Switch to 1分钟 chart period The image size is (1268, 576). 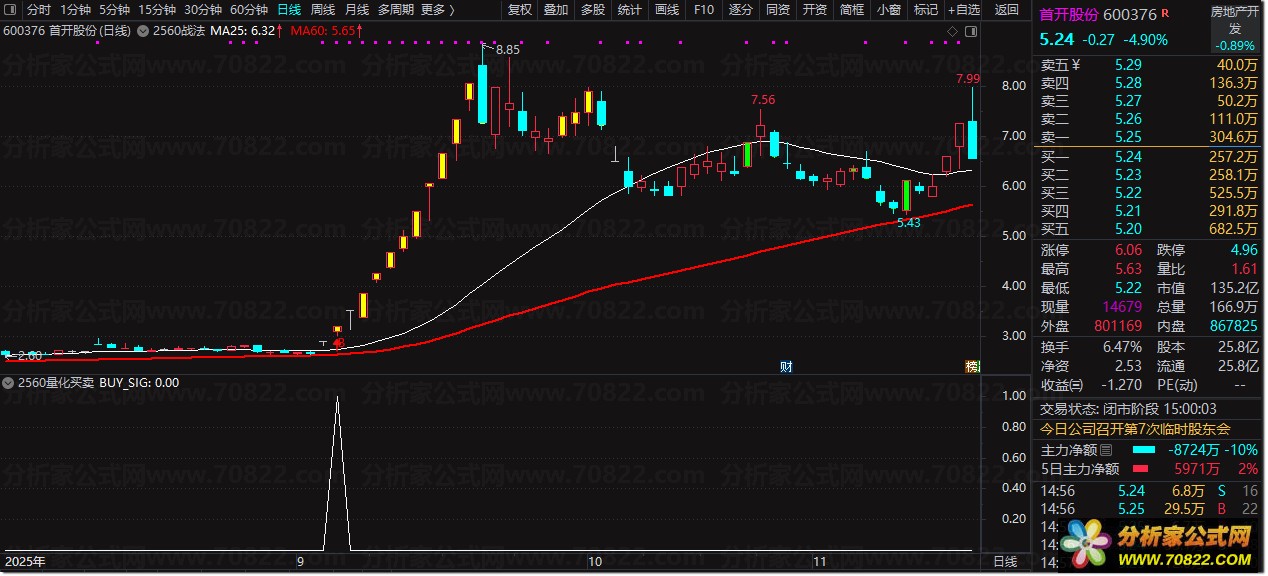tap(75, 10)
